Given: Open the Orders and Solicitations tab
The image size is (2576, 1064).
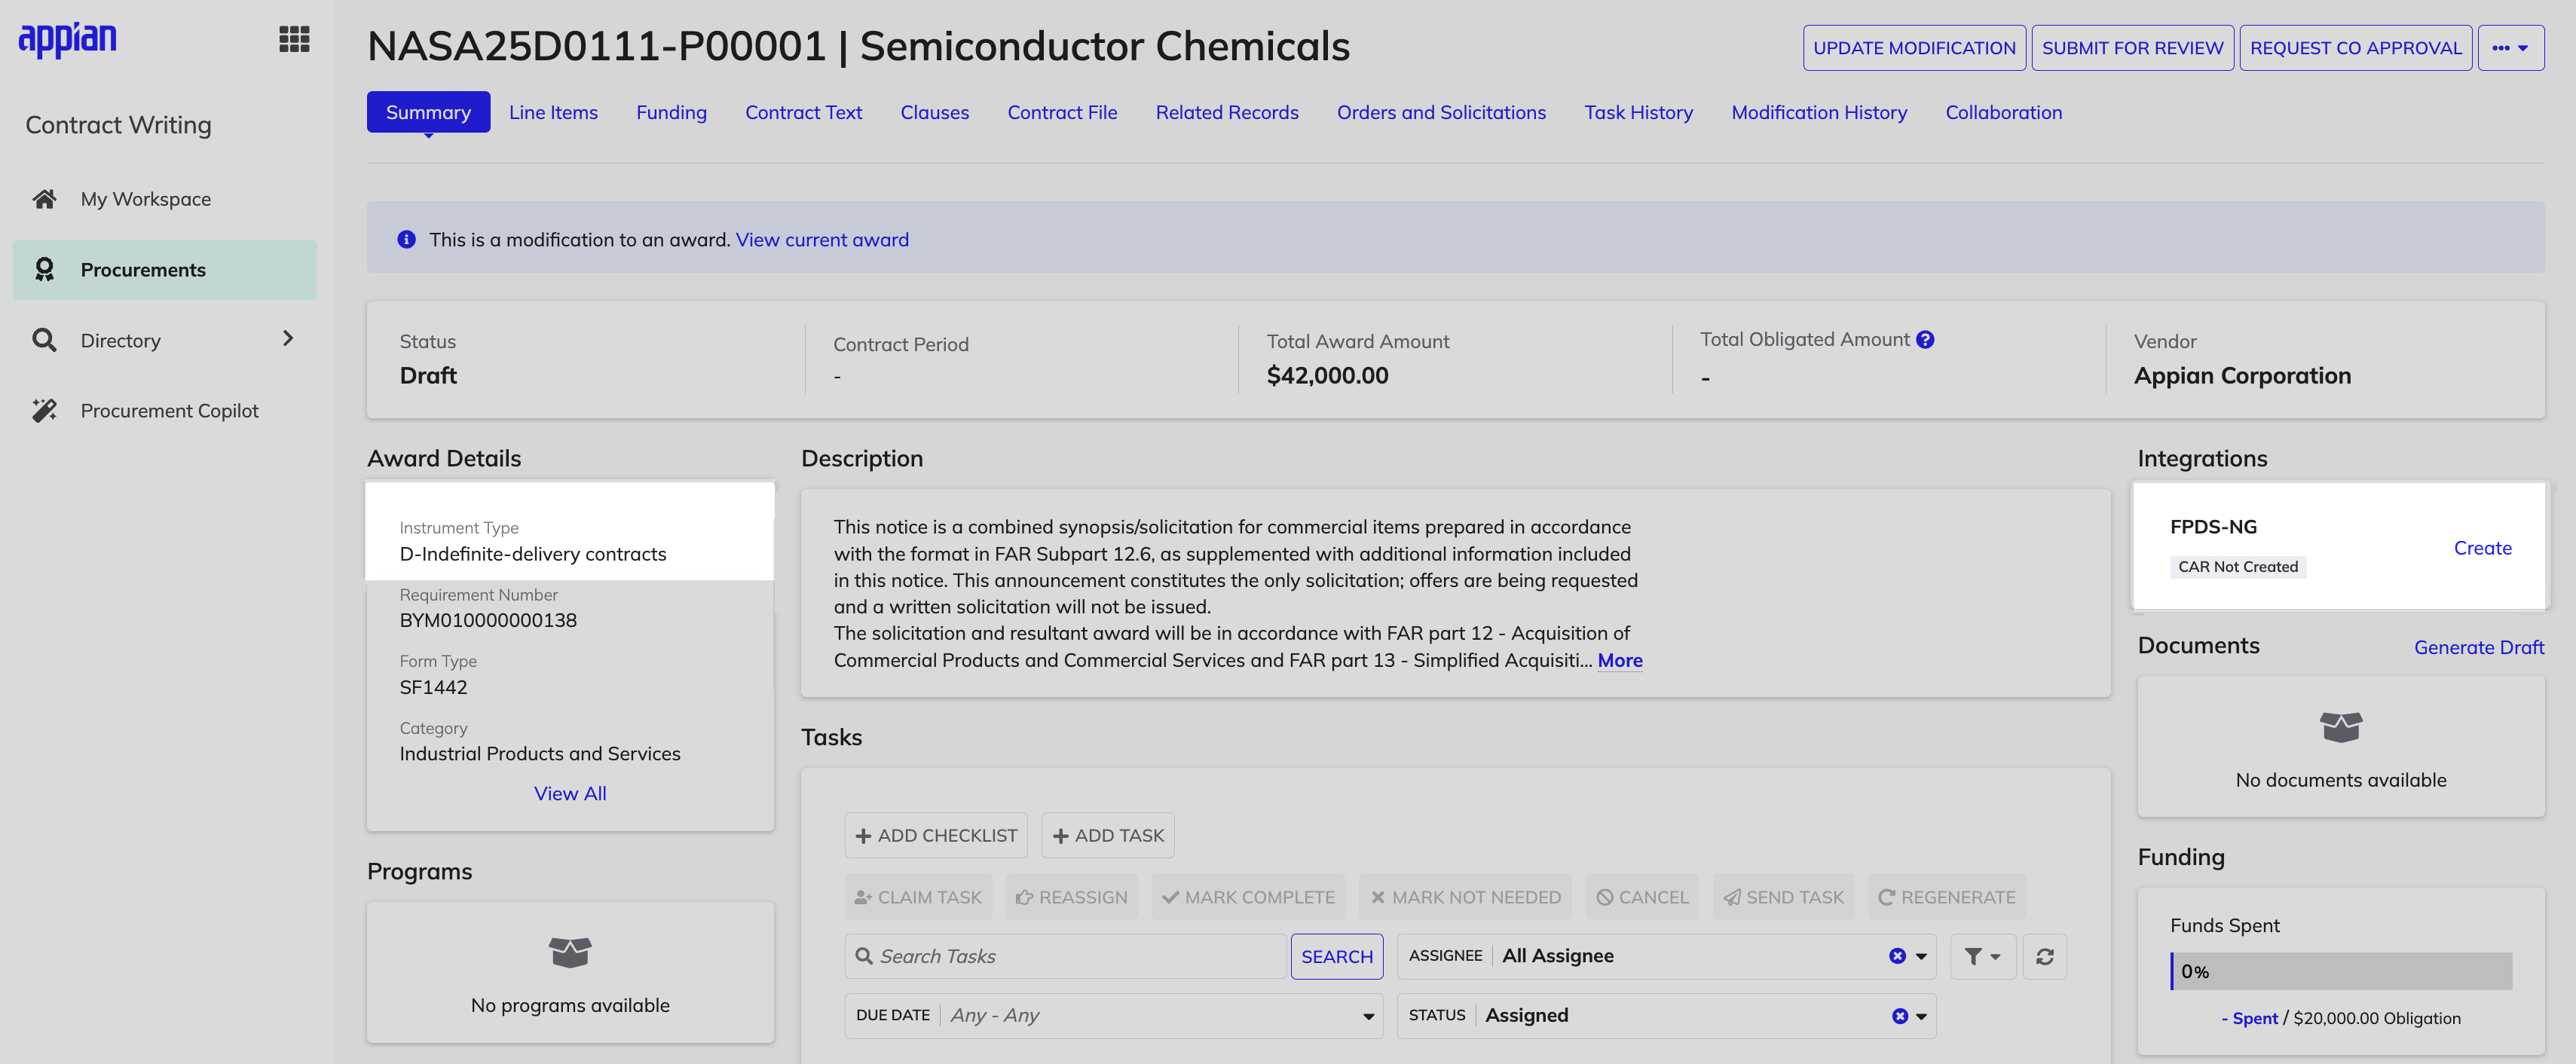Looking at the screenshot, I should pyautogui.click(x=1441, y=112).
